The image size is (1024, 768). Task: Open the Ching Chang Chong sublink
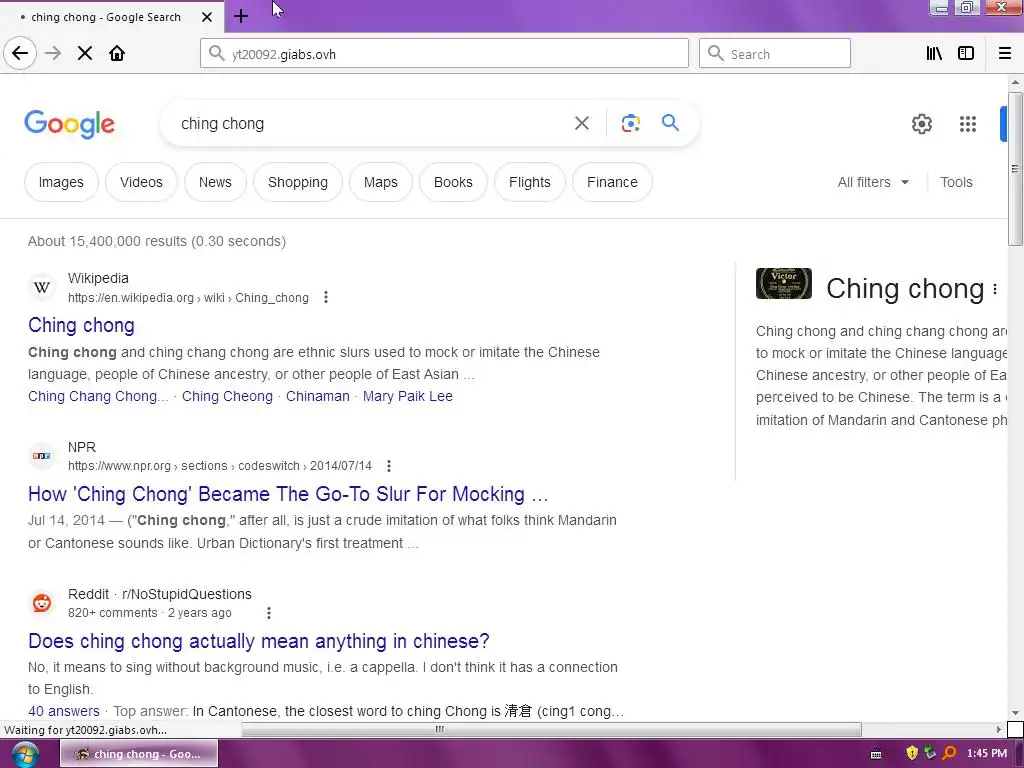(x=98, y=396)
